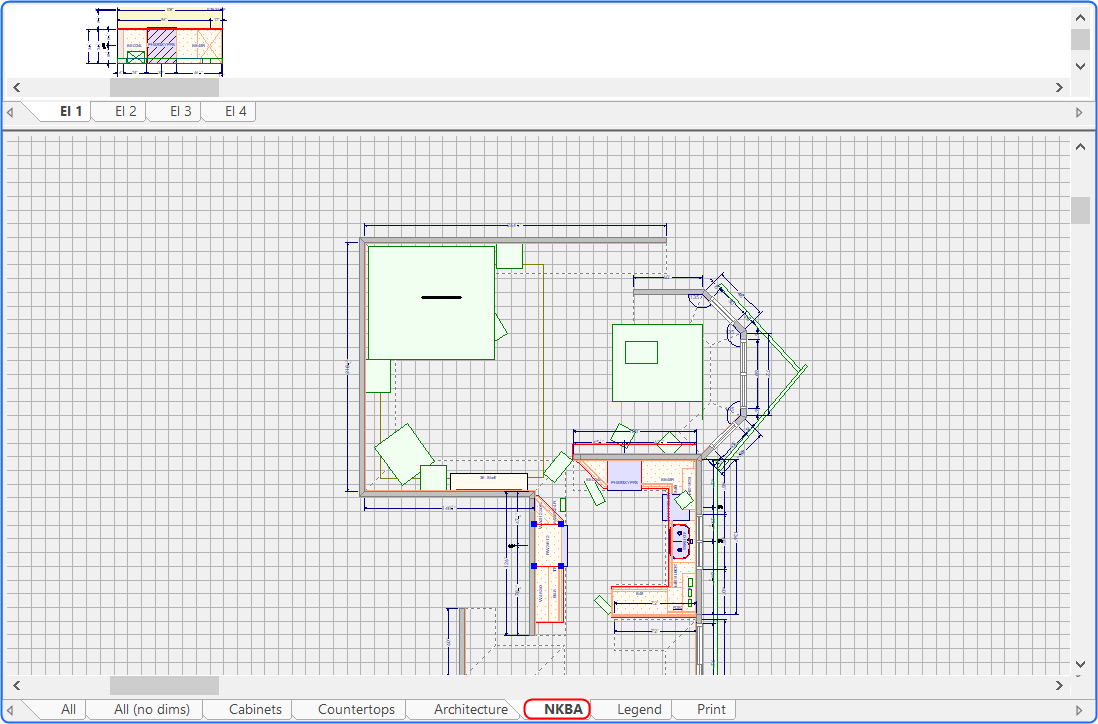Open the Countertops tab
Viewport: 1098px width, 724px height.
point(356,709)
